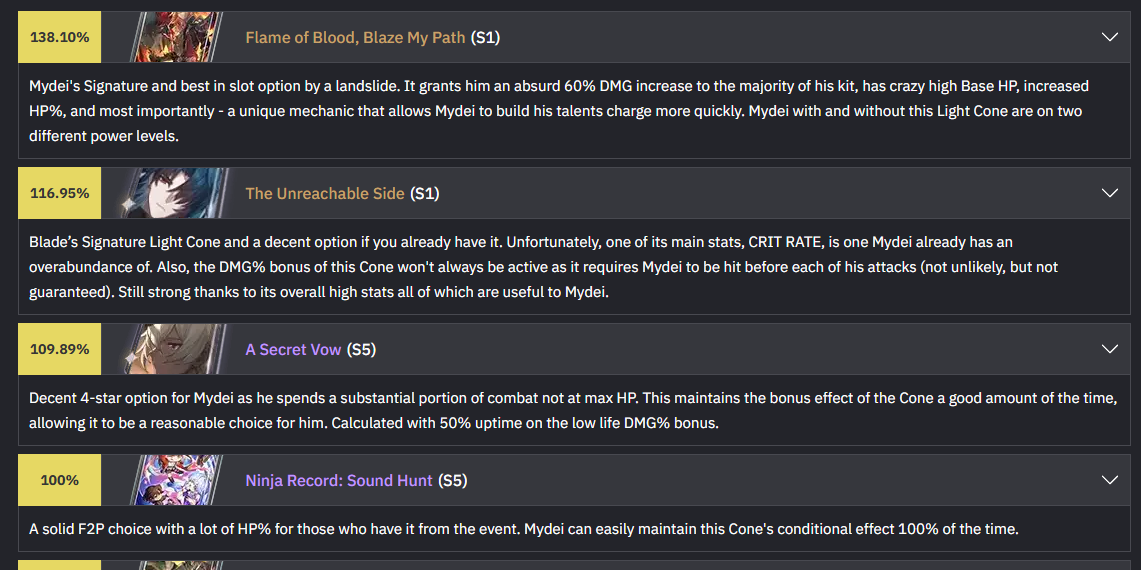Open the Flame of Blood, Blaze My Path link
Screen dimensions: 1141x570
(355, 38)
